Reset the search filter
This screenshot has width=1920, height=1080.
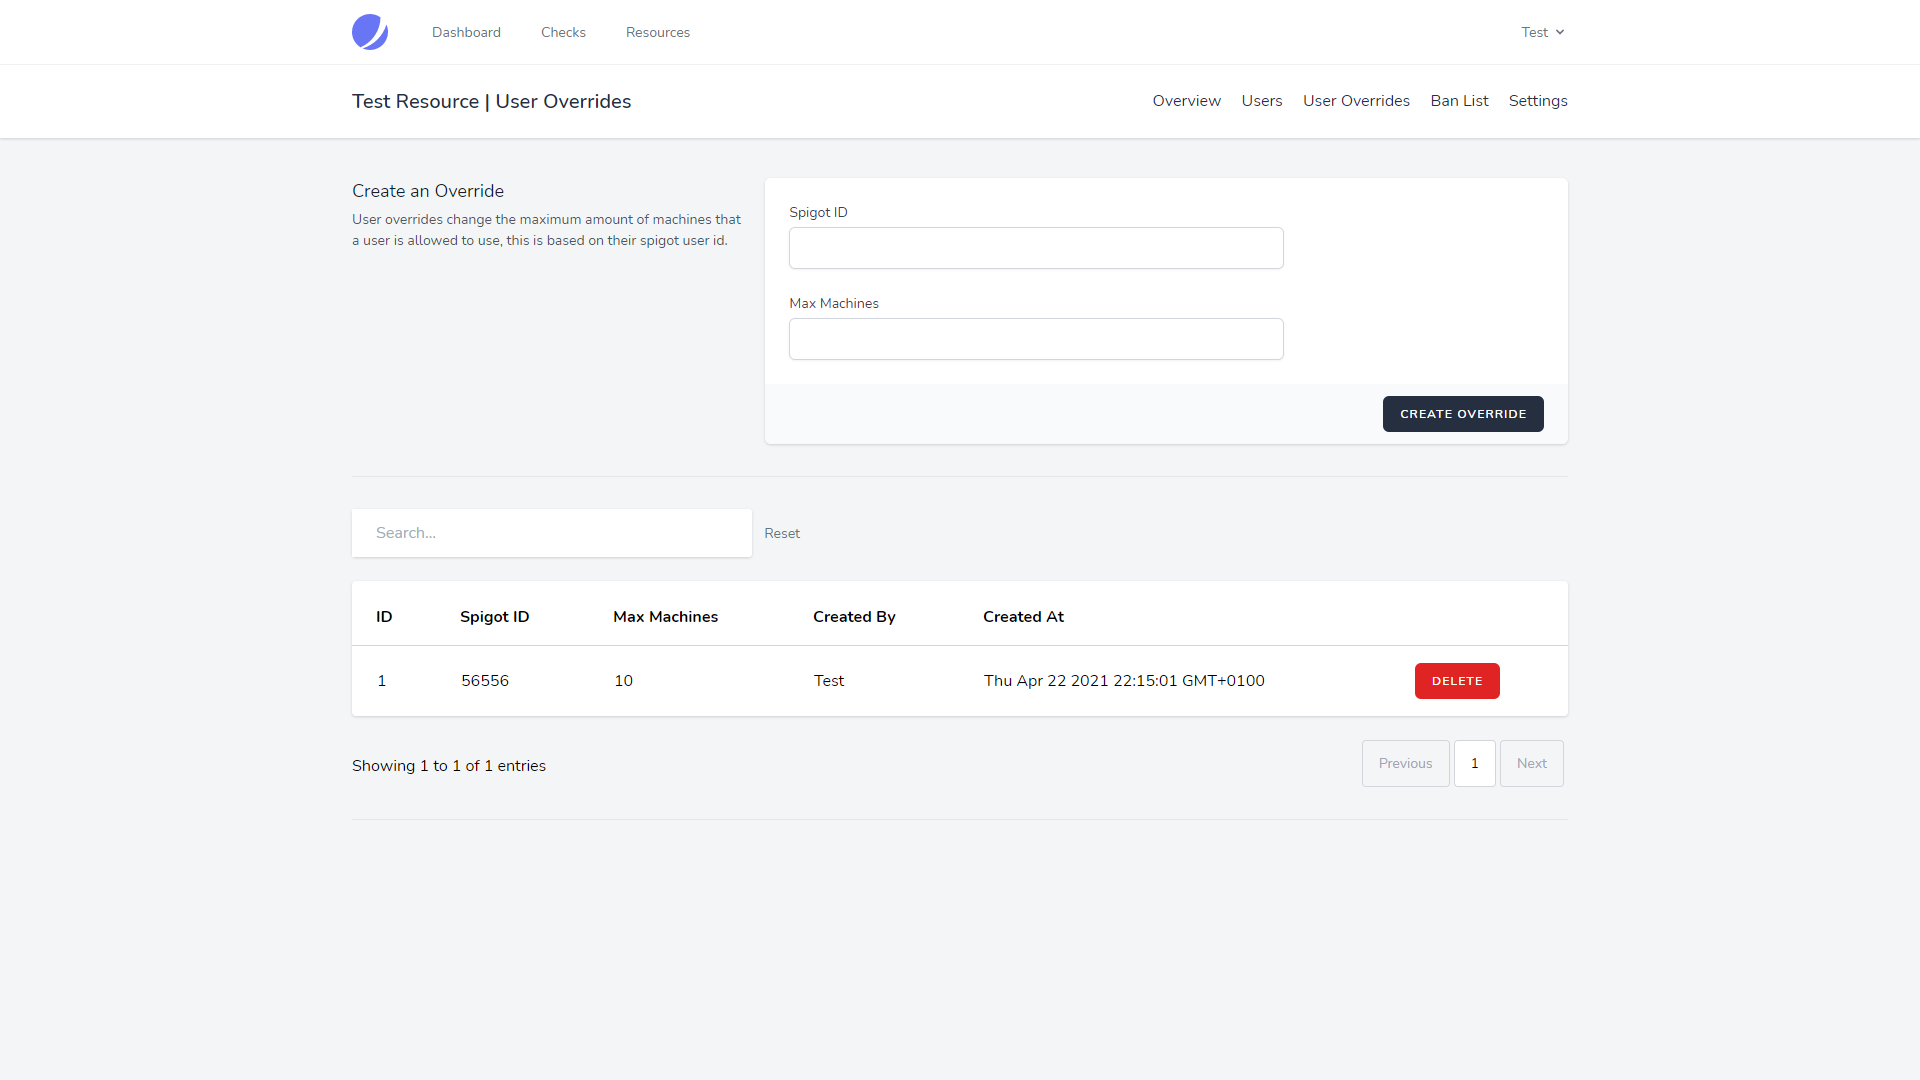coord(781,533)
